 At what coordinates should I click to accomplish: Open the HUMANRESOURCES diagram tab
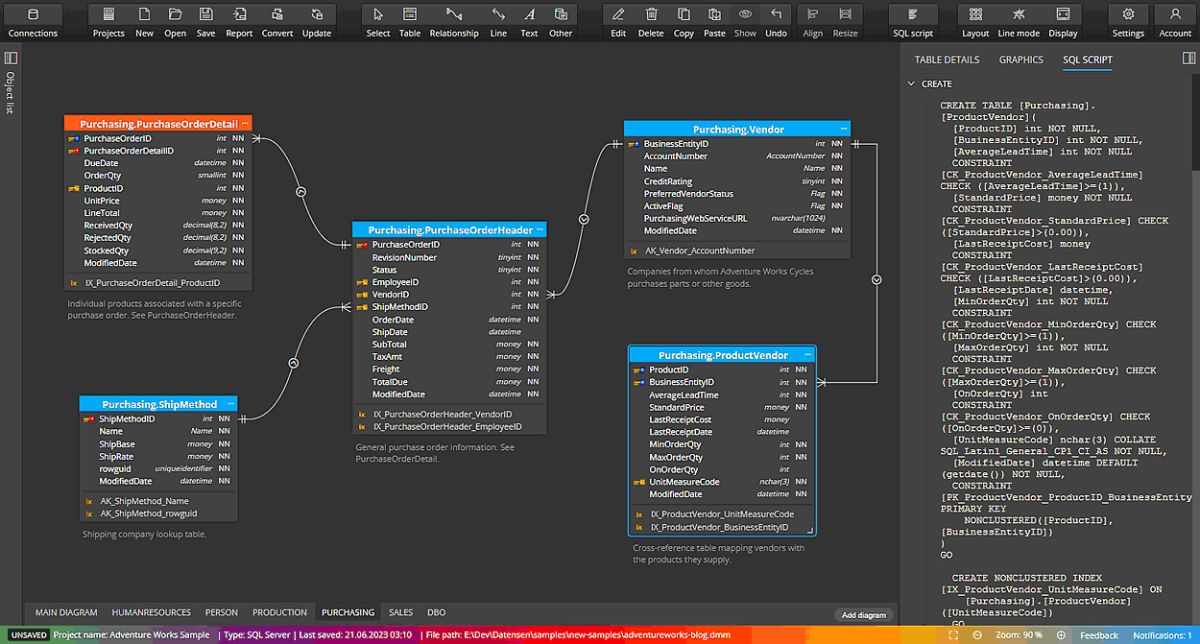click(151, 612)
